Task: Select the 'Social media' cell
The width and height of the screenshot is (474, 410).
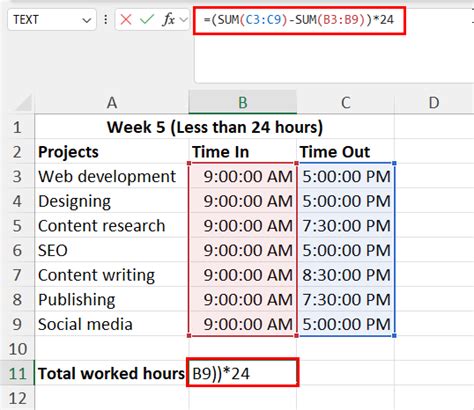Action: [x=112, y=324]
